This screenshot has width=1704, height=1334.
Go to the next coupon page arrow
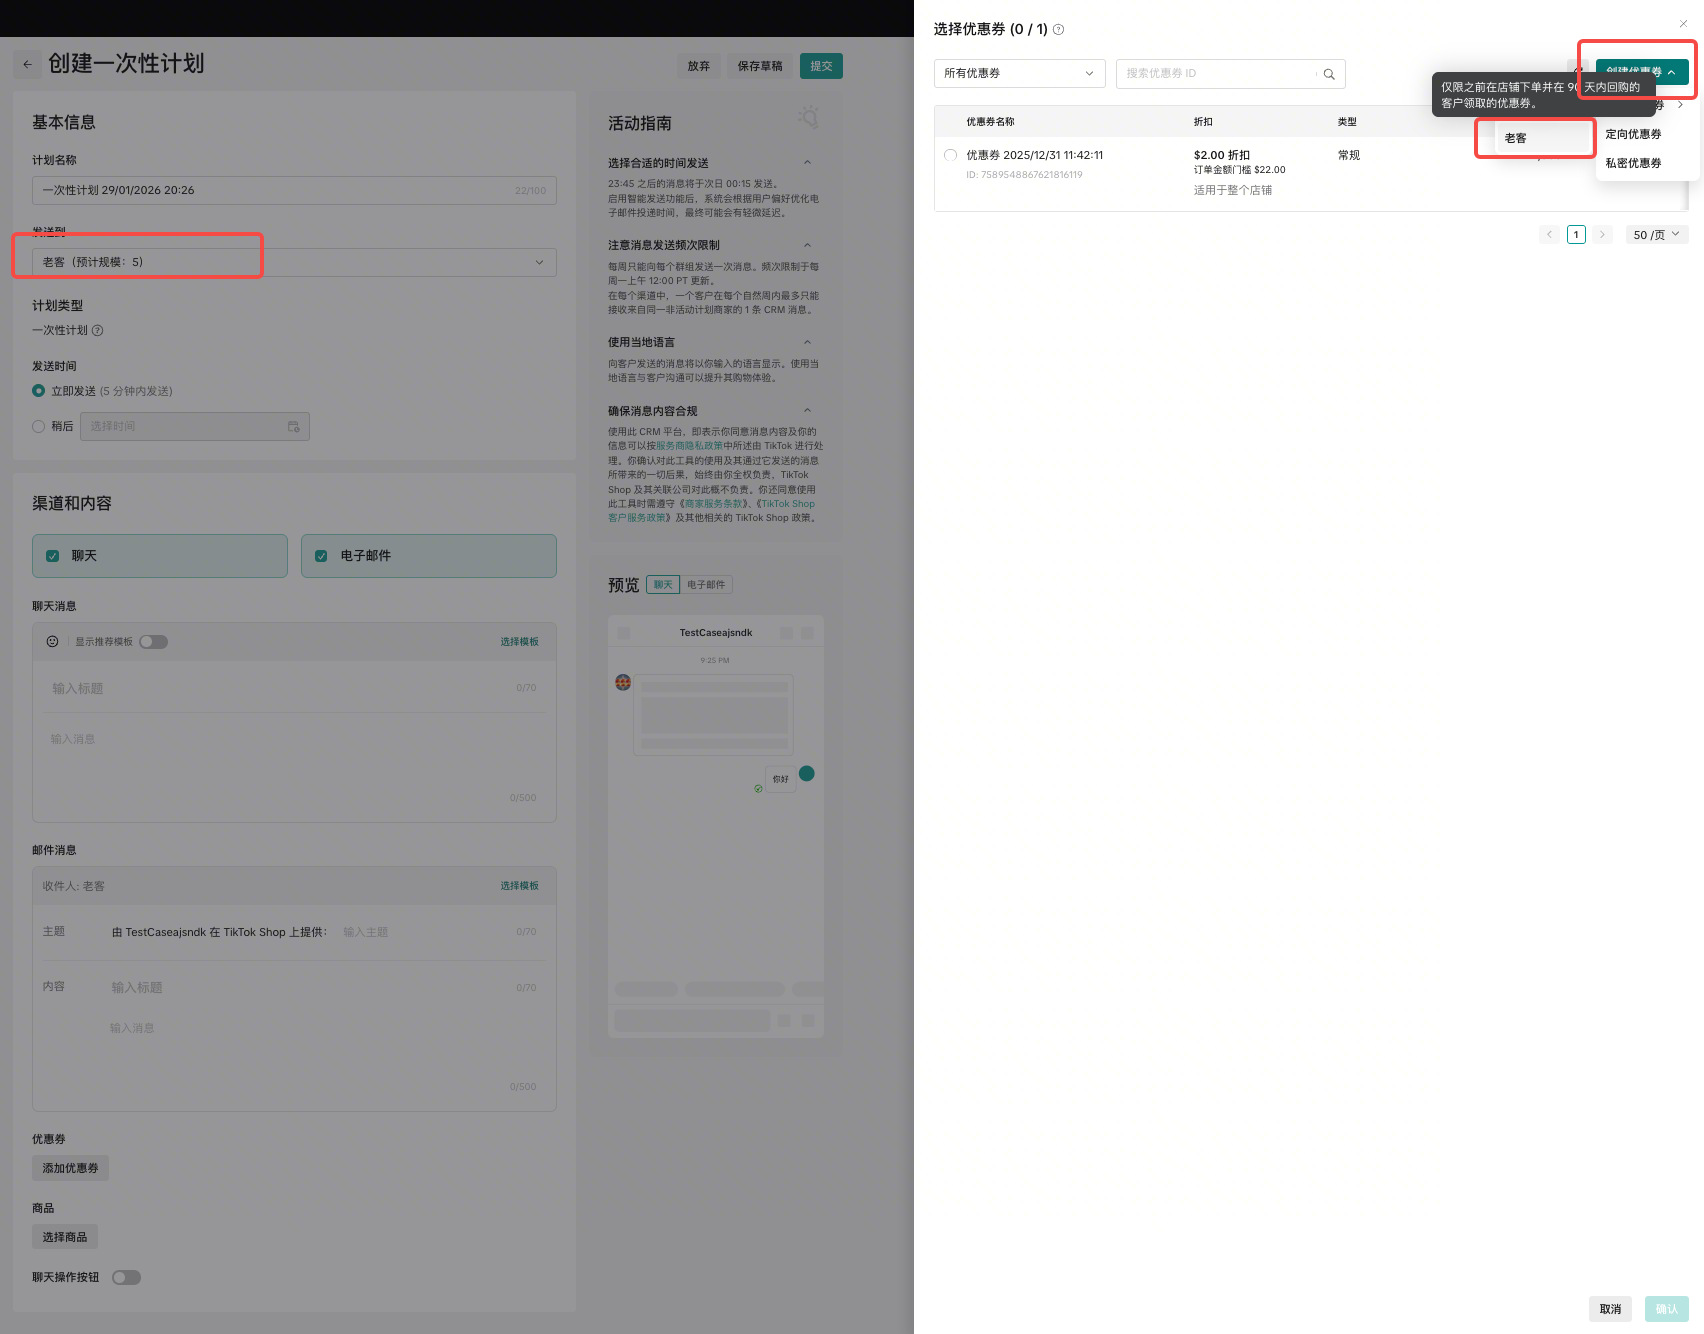(1602, 235)
